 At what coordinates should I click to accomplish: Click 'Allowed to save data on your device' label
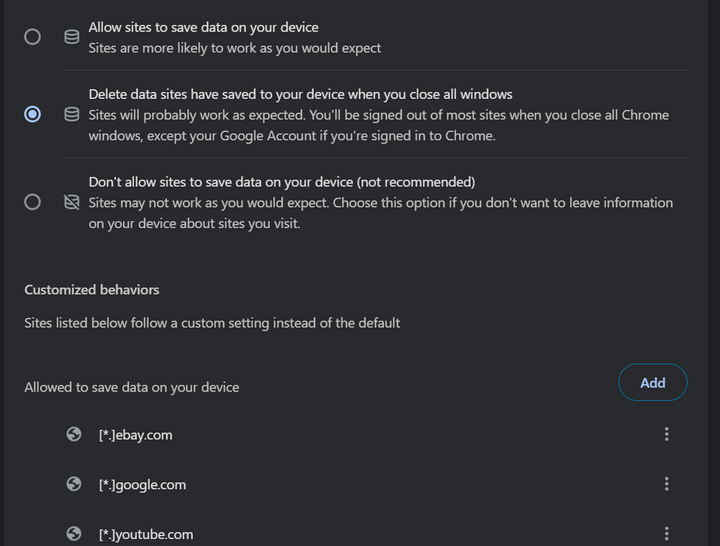click(x=132, y=387)
